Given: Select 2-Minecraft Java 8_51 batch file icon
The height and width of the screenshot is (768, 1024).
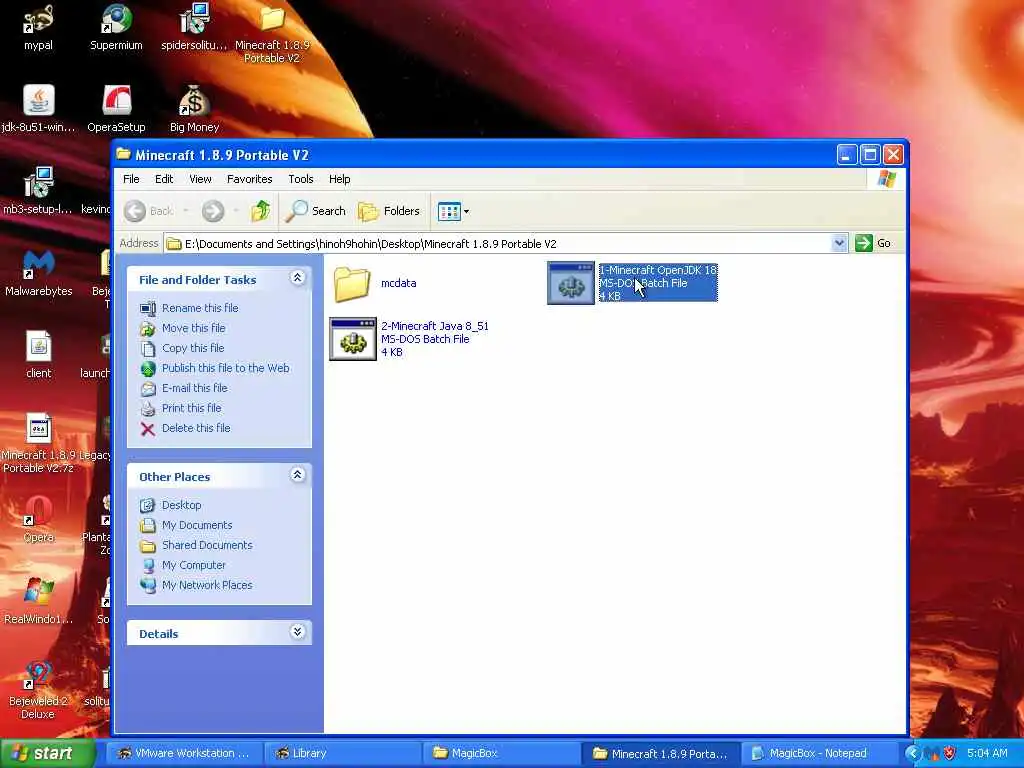Looking at the screenshot, I should click(x=353, y=339).
